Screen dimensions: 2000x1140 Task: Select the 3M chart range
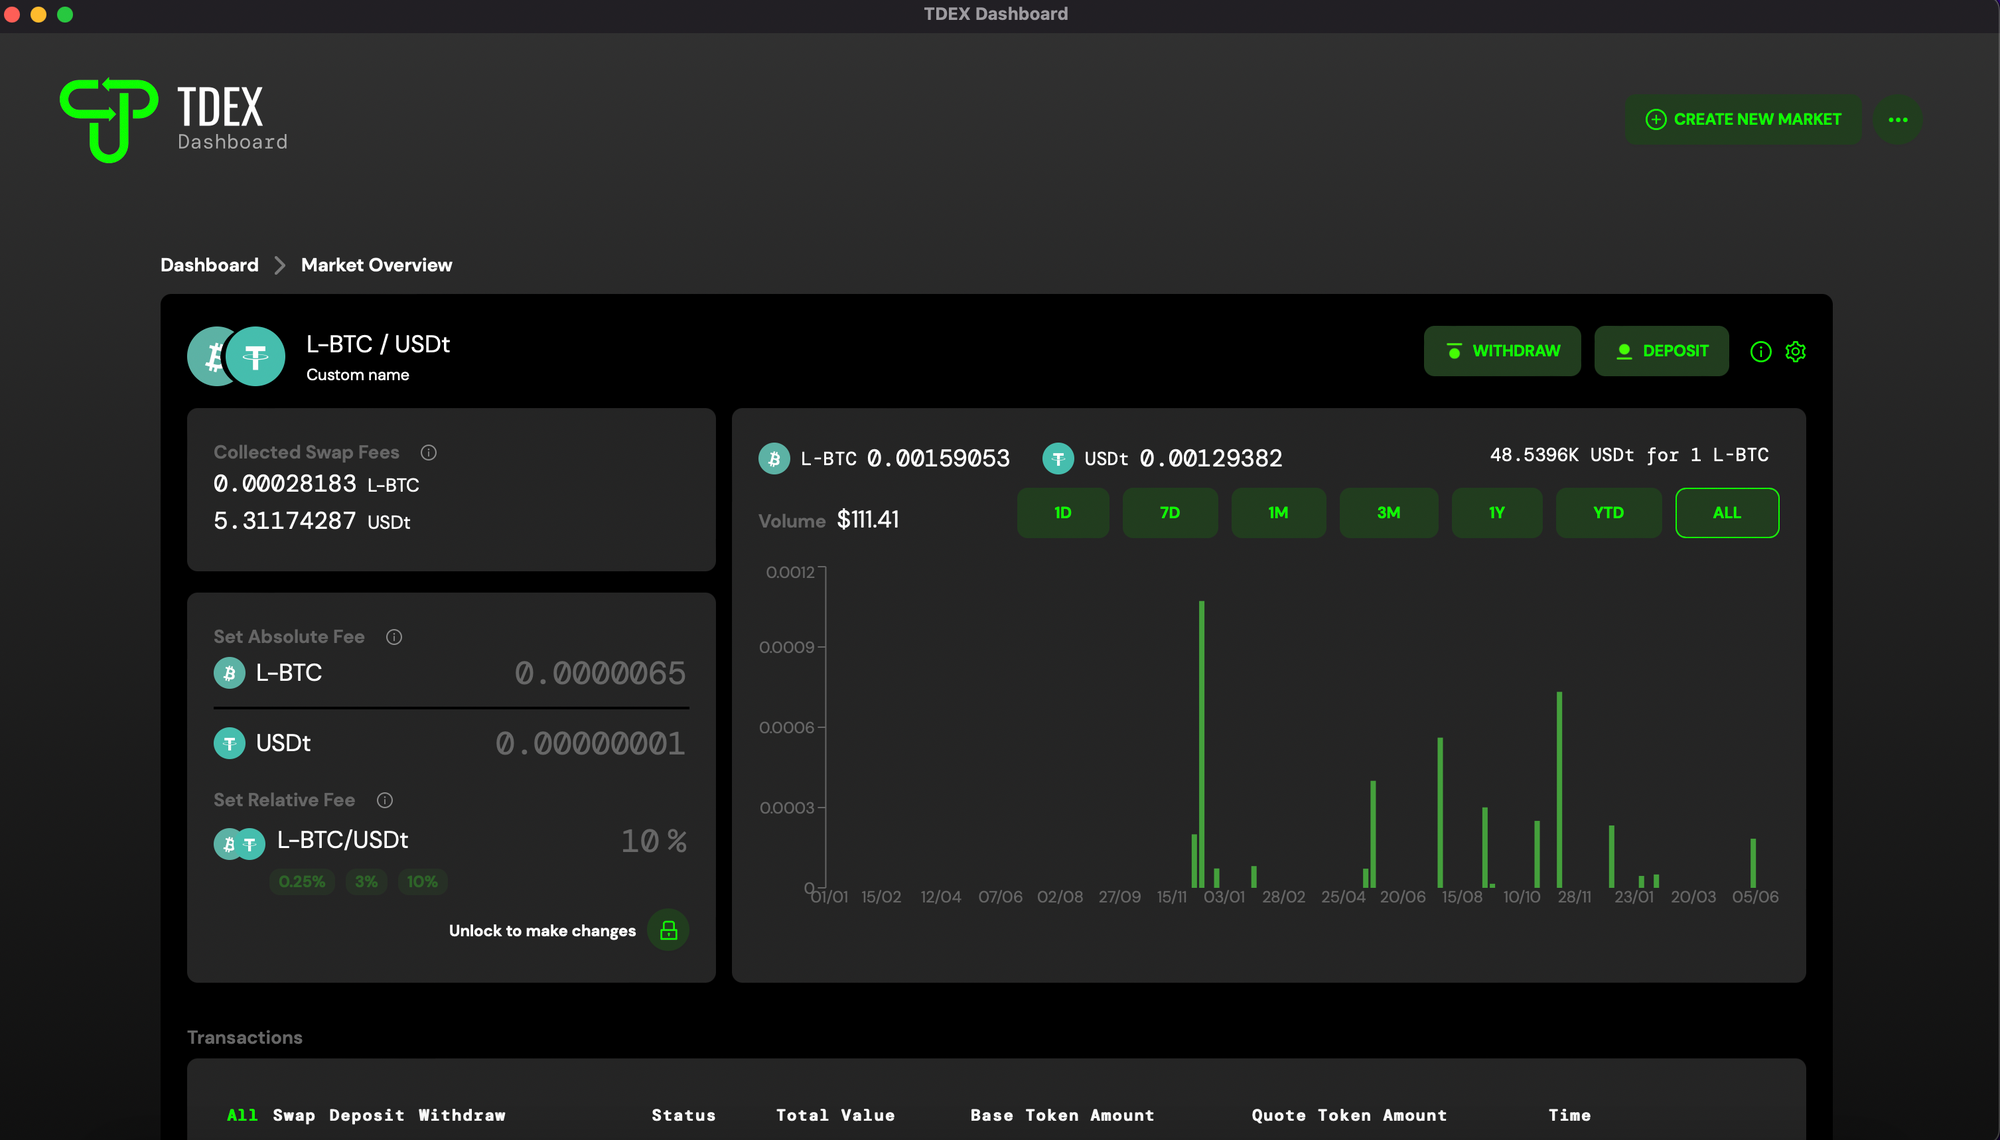pos(1389,513)
